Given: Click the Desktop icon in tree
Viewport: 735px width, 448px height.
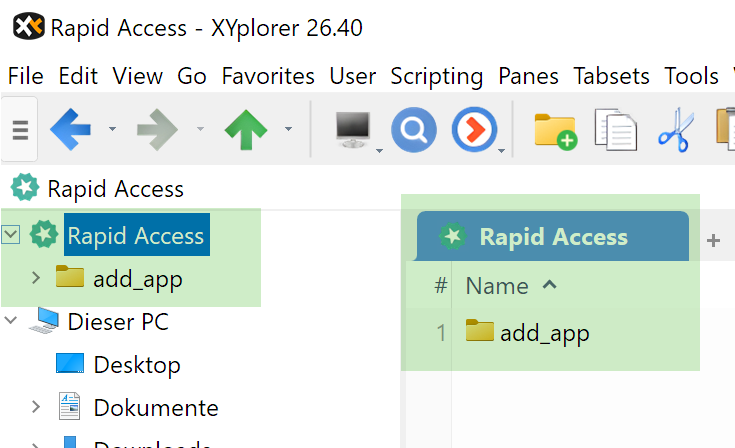Looking at the screenshot, I should pos(70,363).
